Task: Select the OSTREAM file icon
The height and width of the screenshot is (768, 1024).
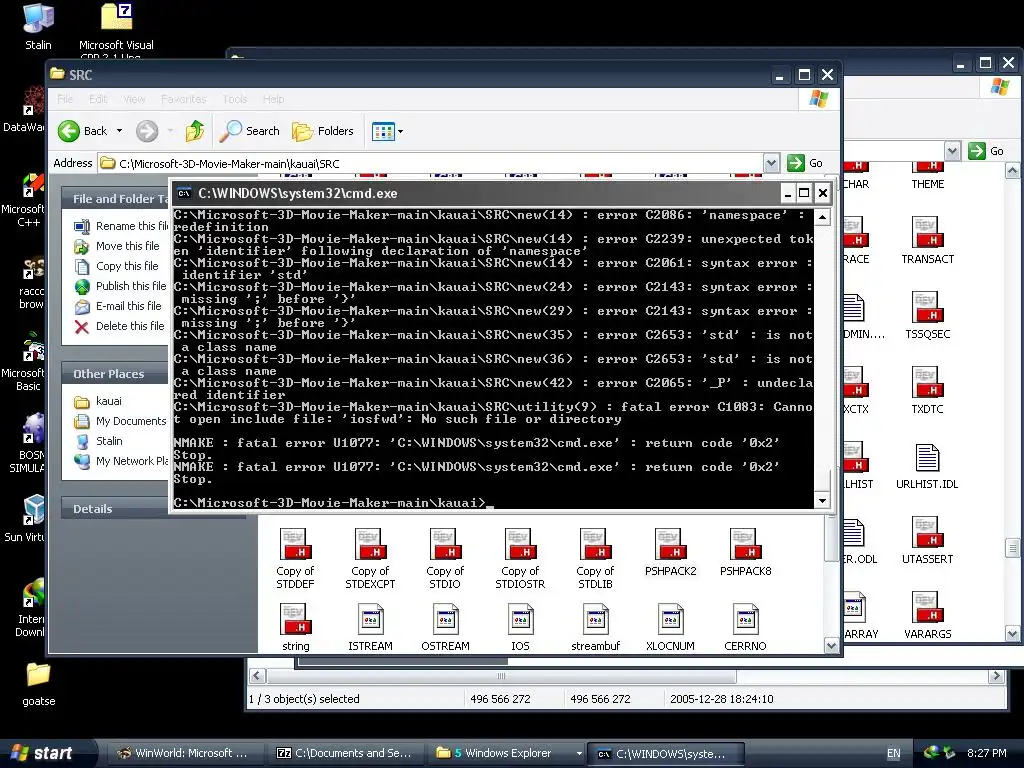Action: tap(445, 628)
